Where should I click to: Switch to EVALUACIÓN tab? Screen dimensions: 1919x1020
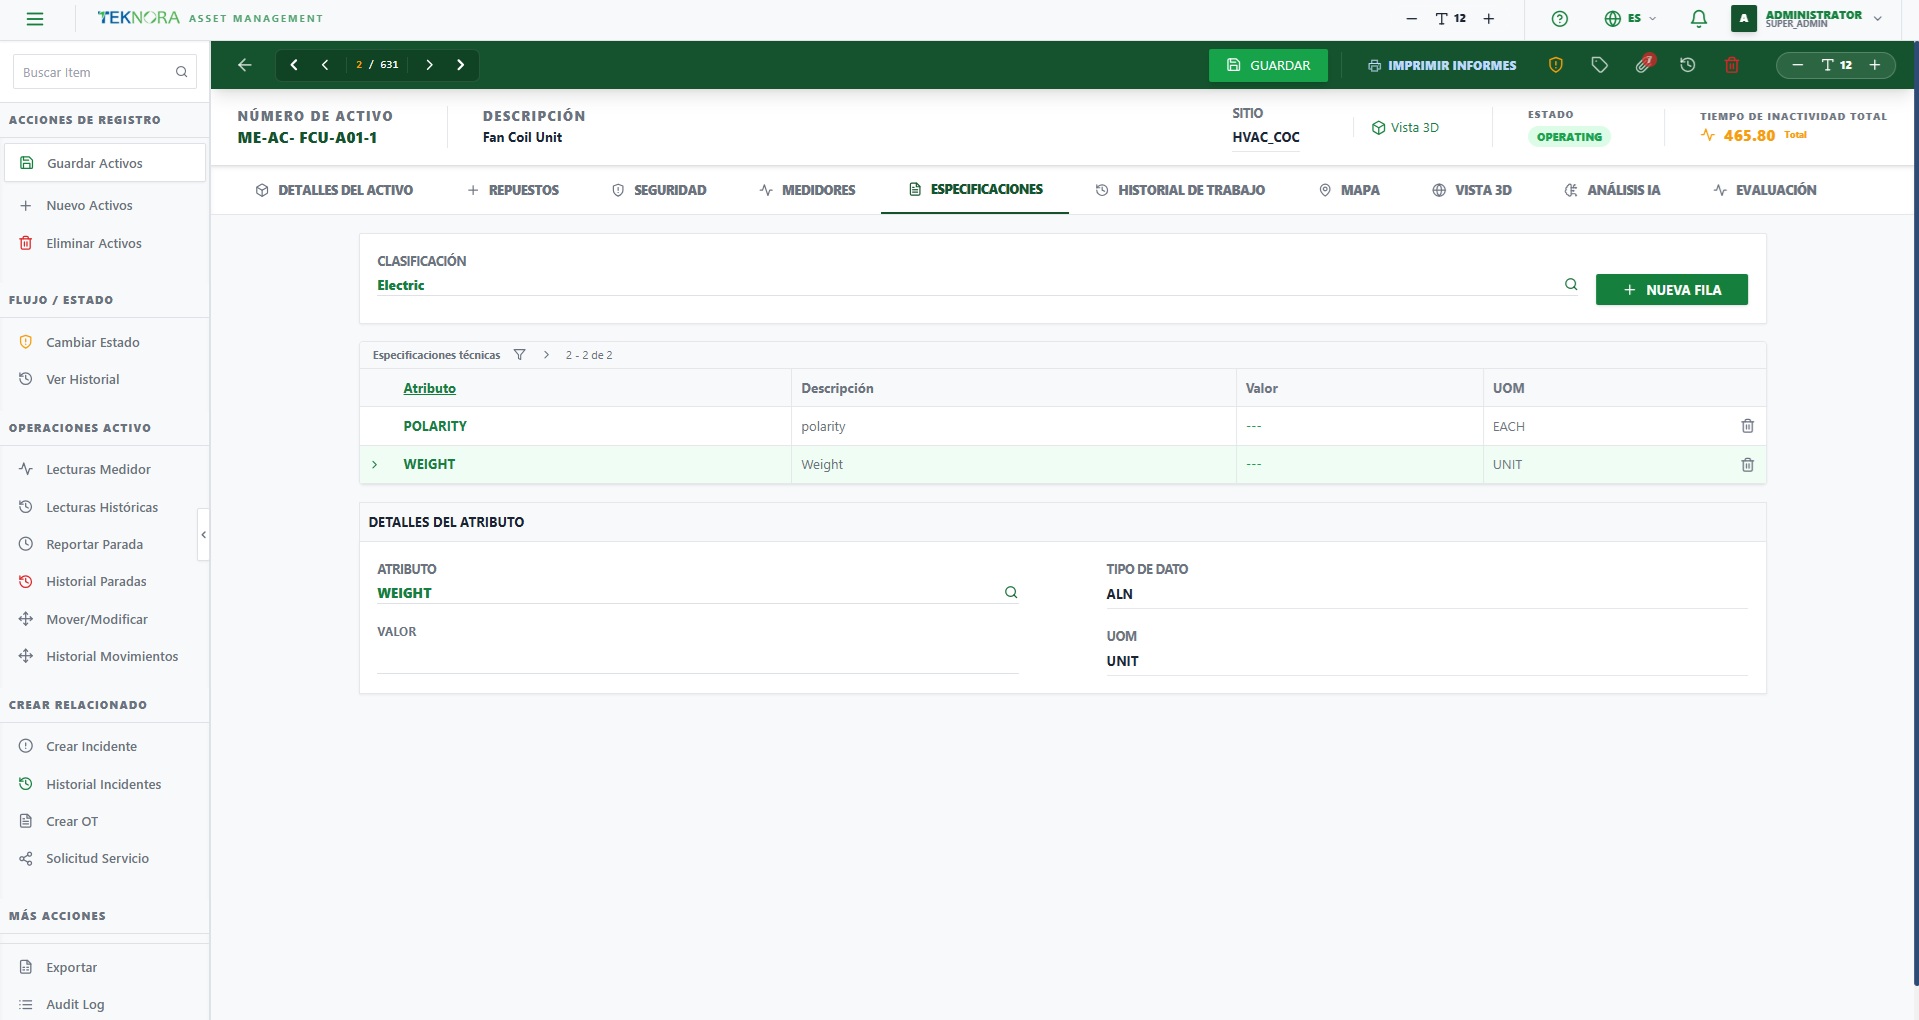1765,190
